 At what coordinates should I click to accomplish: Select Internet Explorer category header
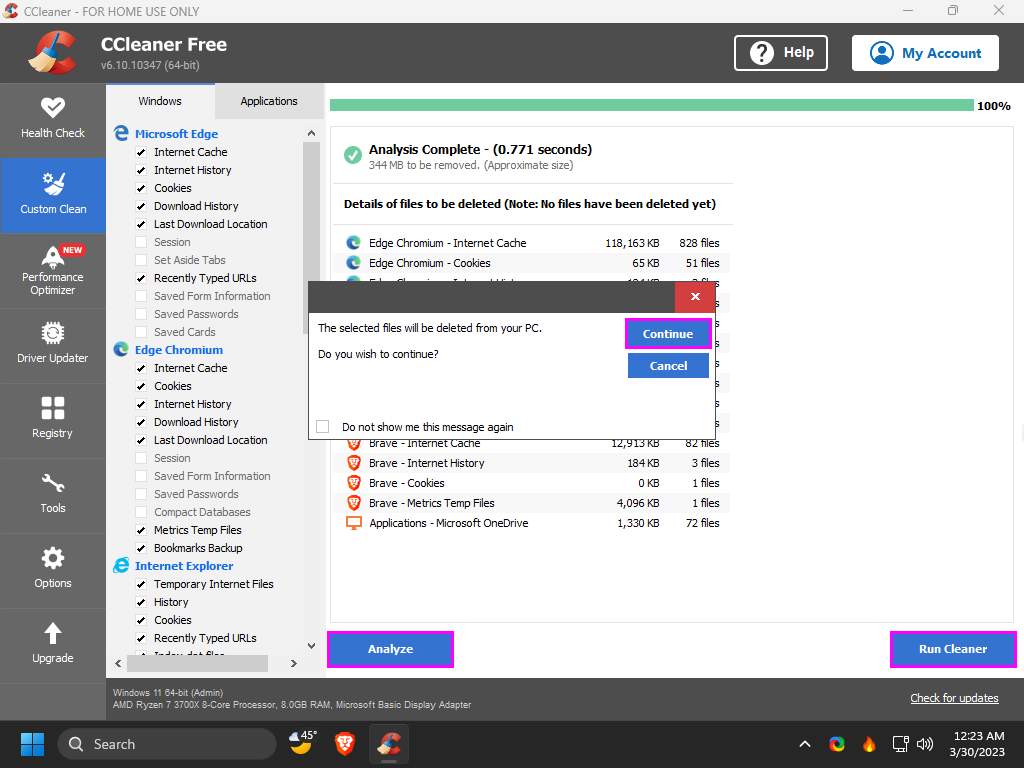(184, 566)
